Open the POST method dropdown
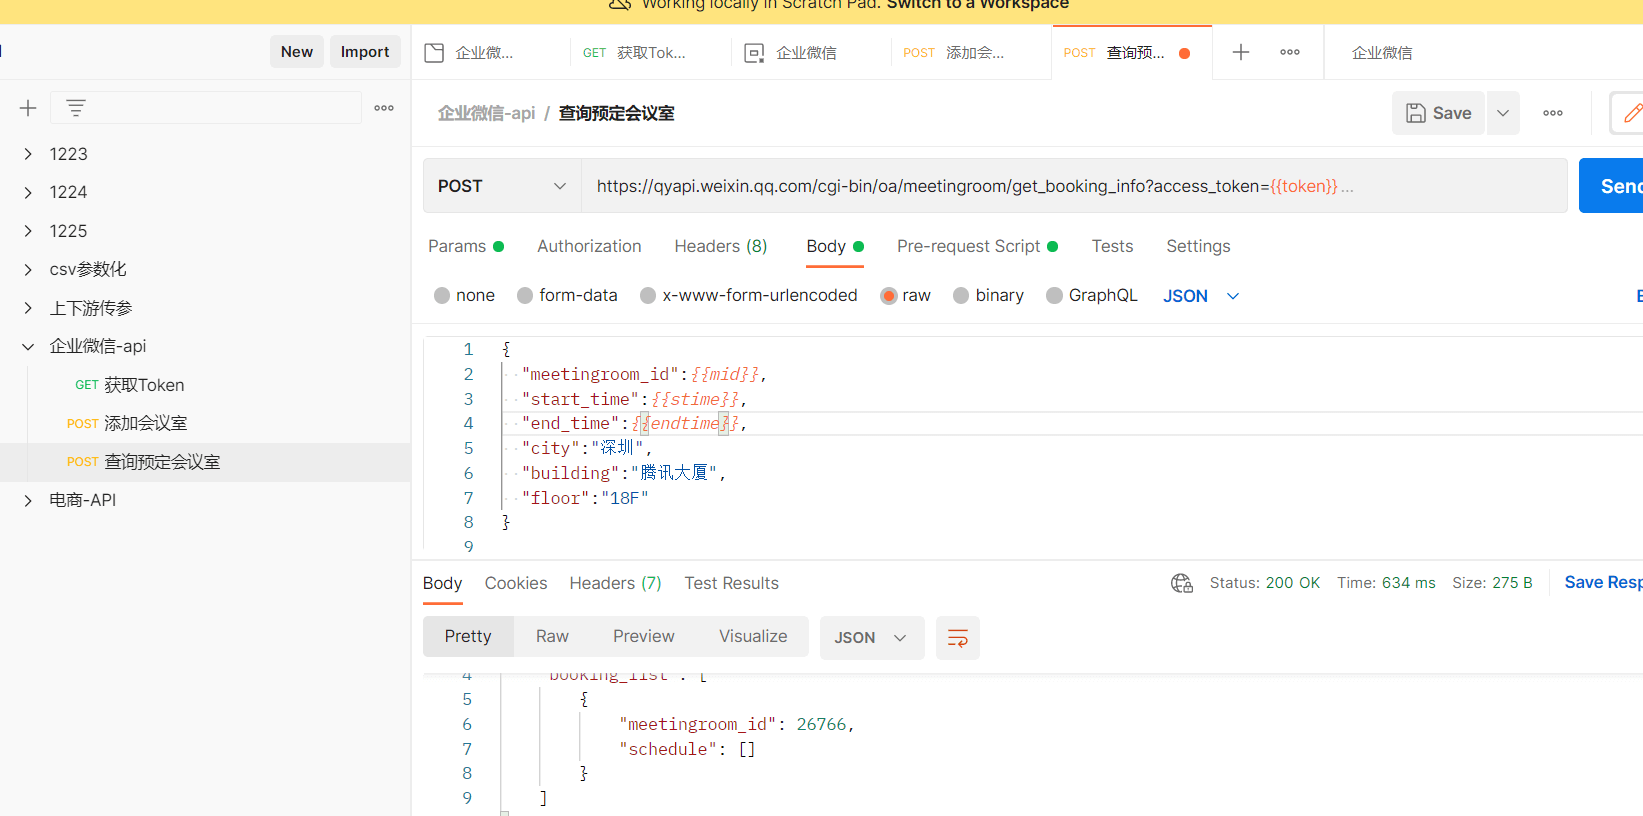This screenshot has width=1643, height=816. pyautogui.click(x=502, y=186)
